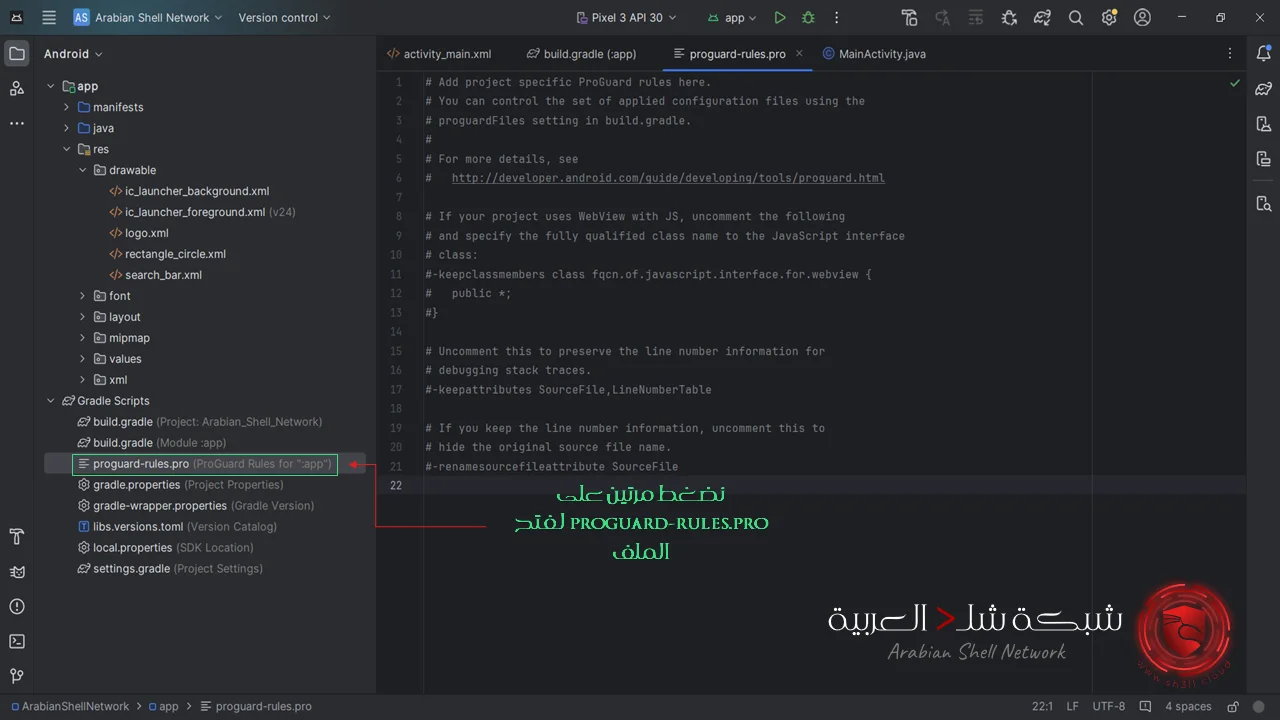Expand the java folder

(67, 128)
